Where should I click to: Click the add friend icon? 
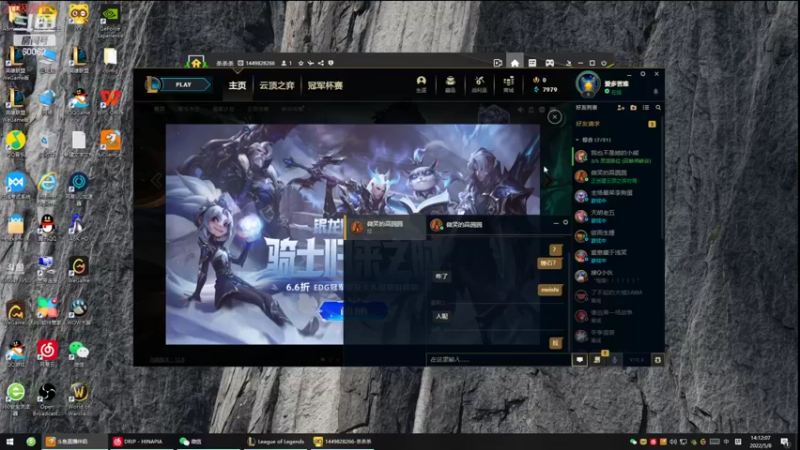(x=621, y=108)
